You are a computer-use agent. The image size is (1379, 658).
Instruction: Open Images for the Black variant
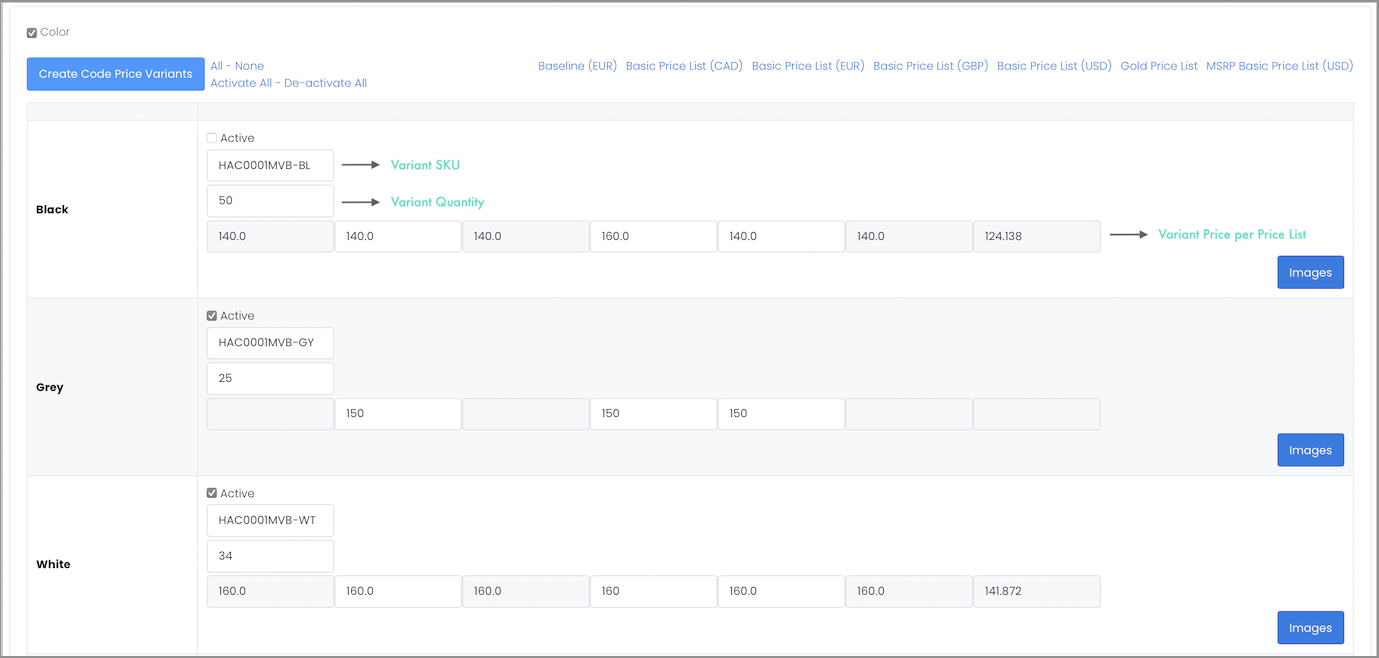pyautogui.click(x=1310, y=272)
